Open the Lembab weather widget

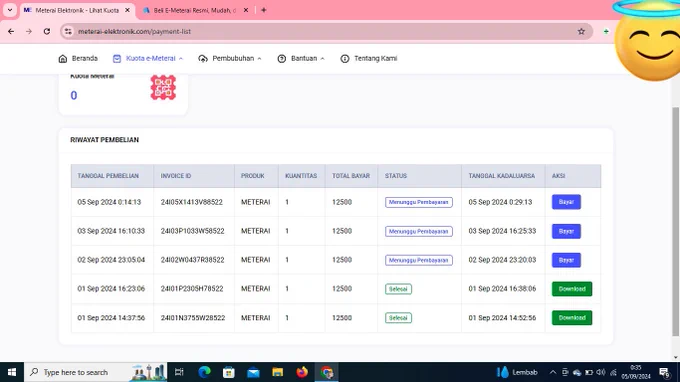click(517, 372)
